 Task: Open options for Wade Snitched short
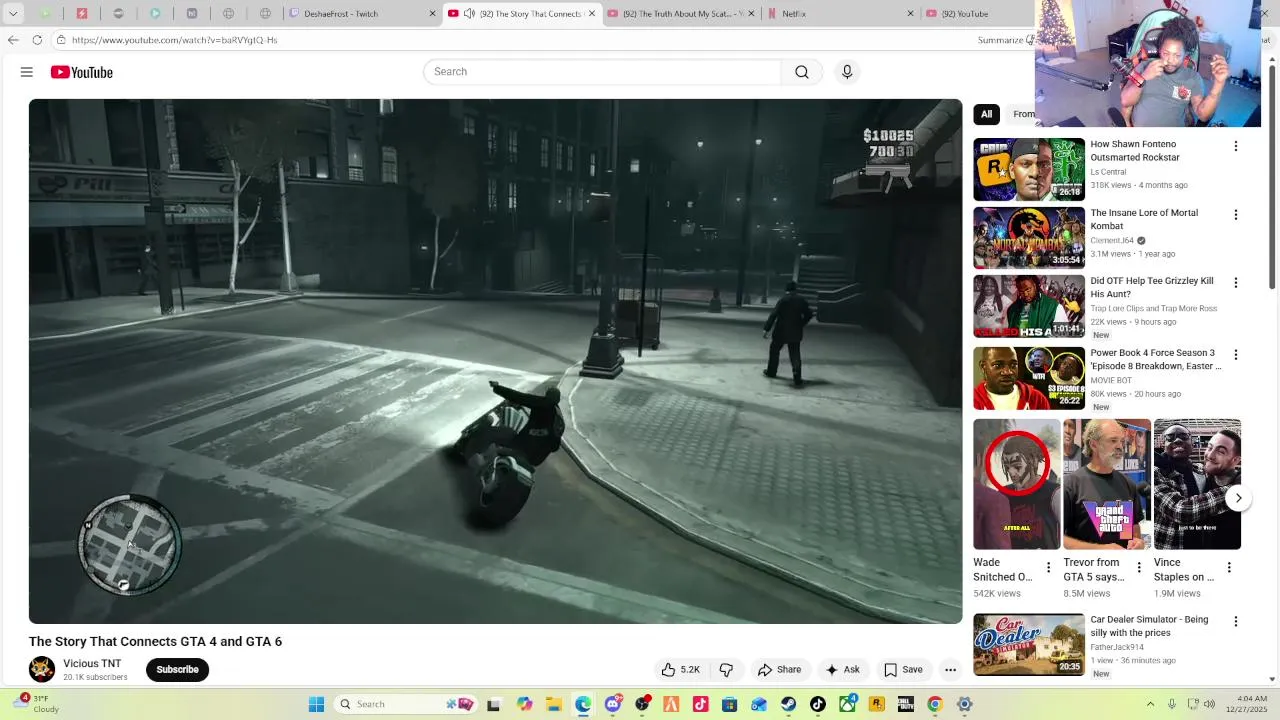pyautogui.click(x=1048, y=568)
